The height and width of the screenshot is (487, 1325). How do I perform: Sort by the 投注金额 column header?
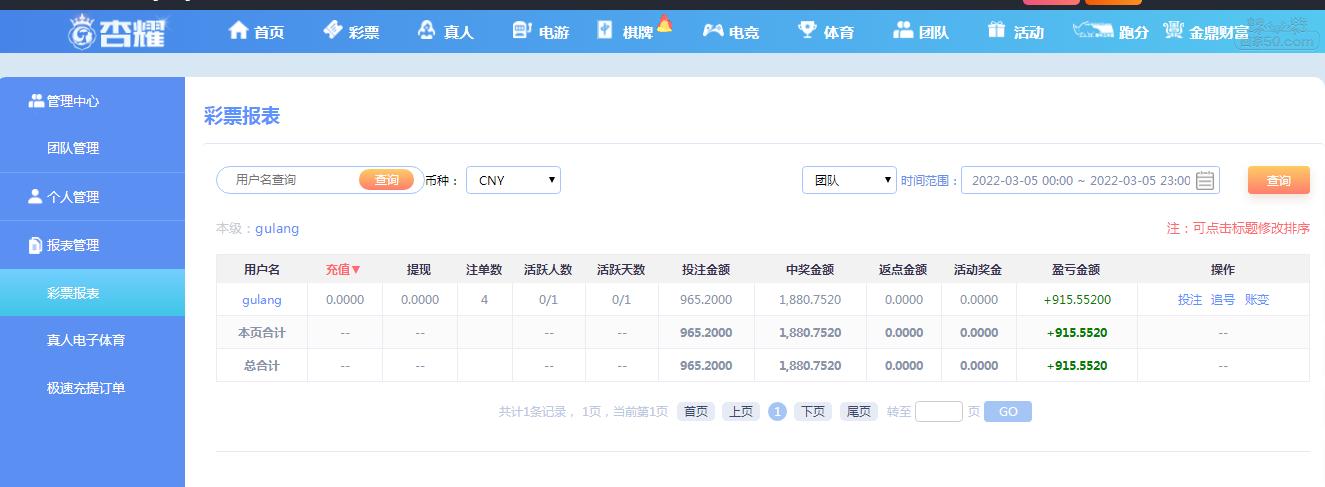tap(706, 270)
